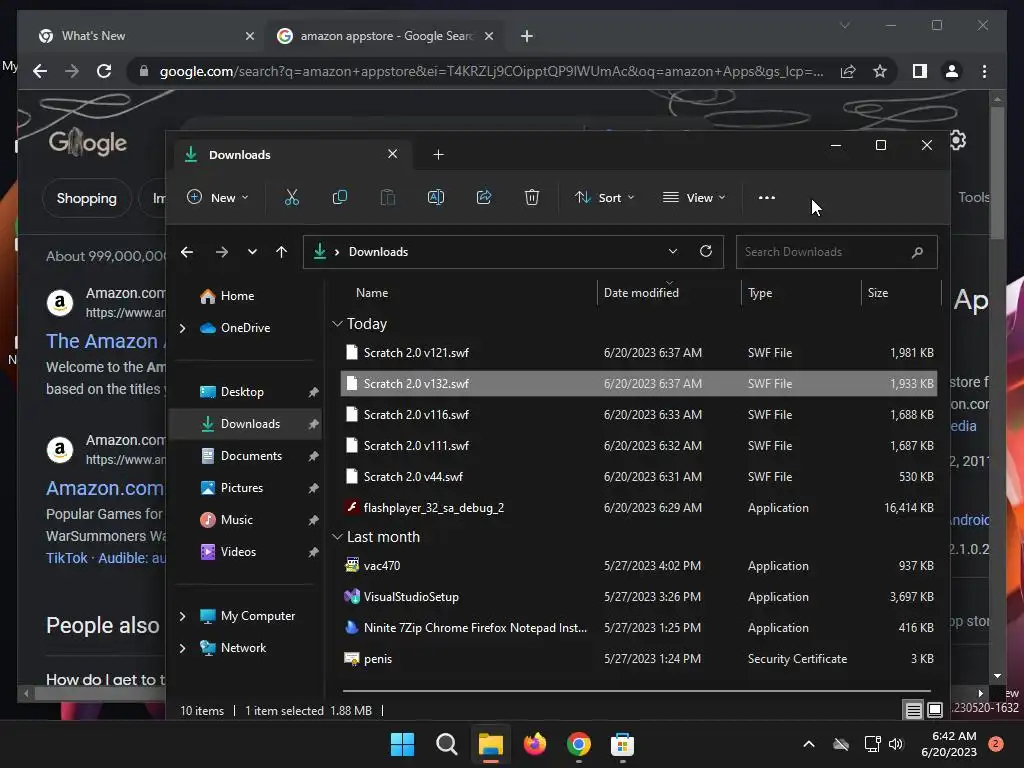Go forward in File Explorer navigation
The width and height of the screenshot is (1024, 768).
[222, 252]
